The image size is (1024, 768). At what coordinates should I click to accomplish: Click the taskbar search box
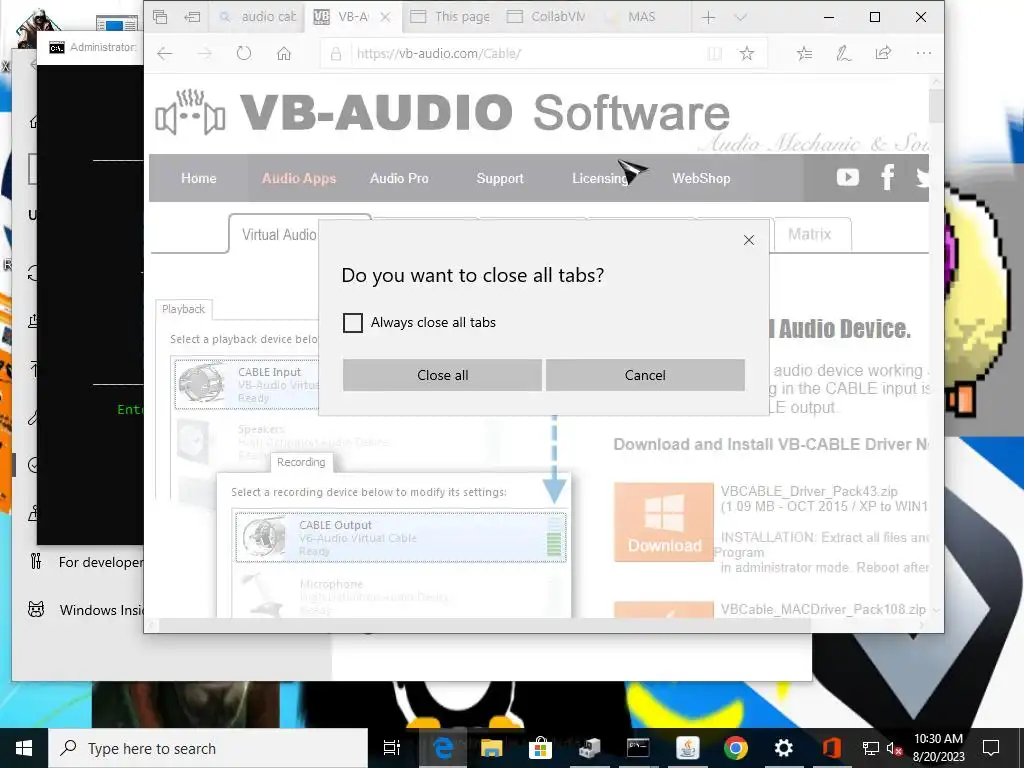click(x=208, y=748)
